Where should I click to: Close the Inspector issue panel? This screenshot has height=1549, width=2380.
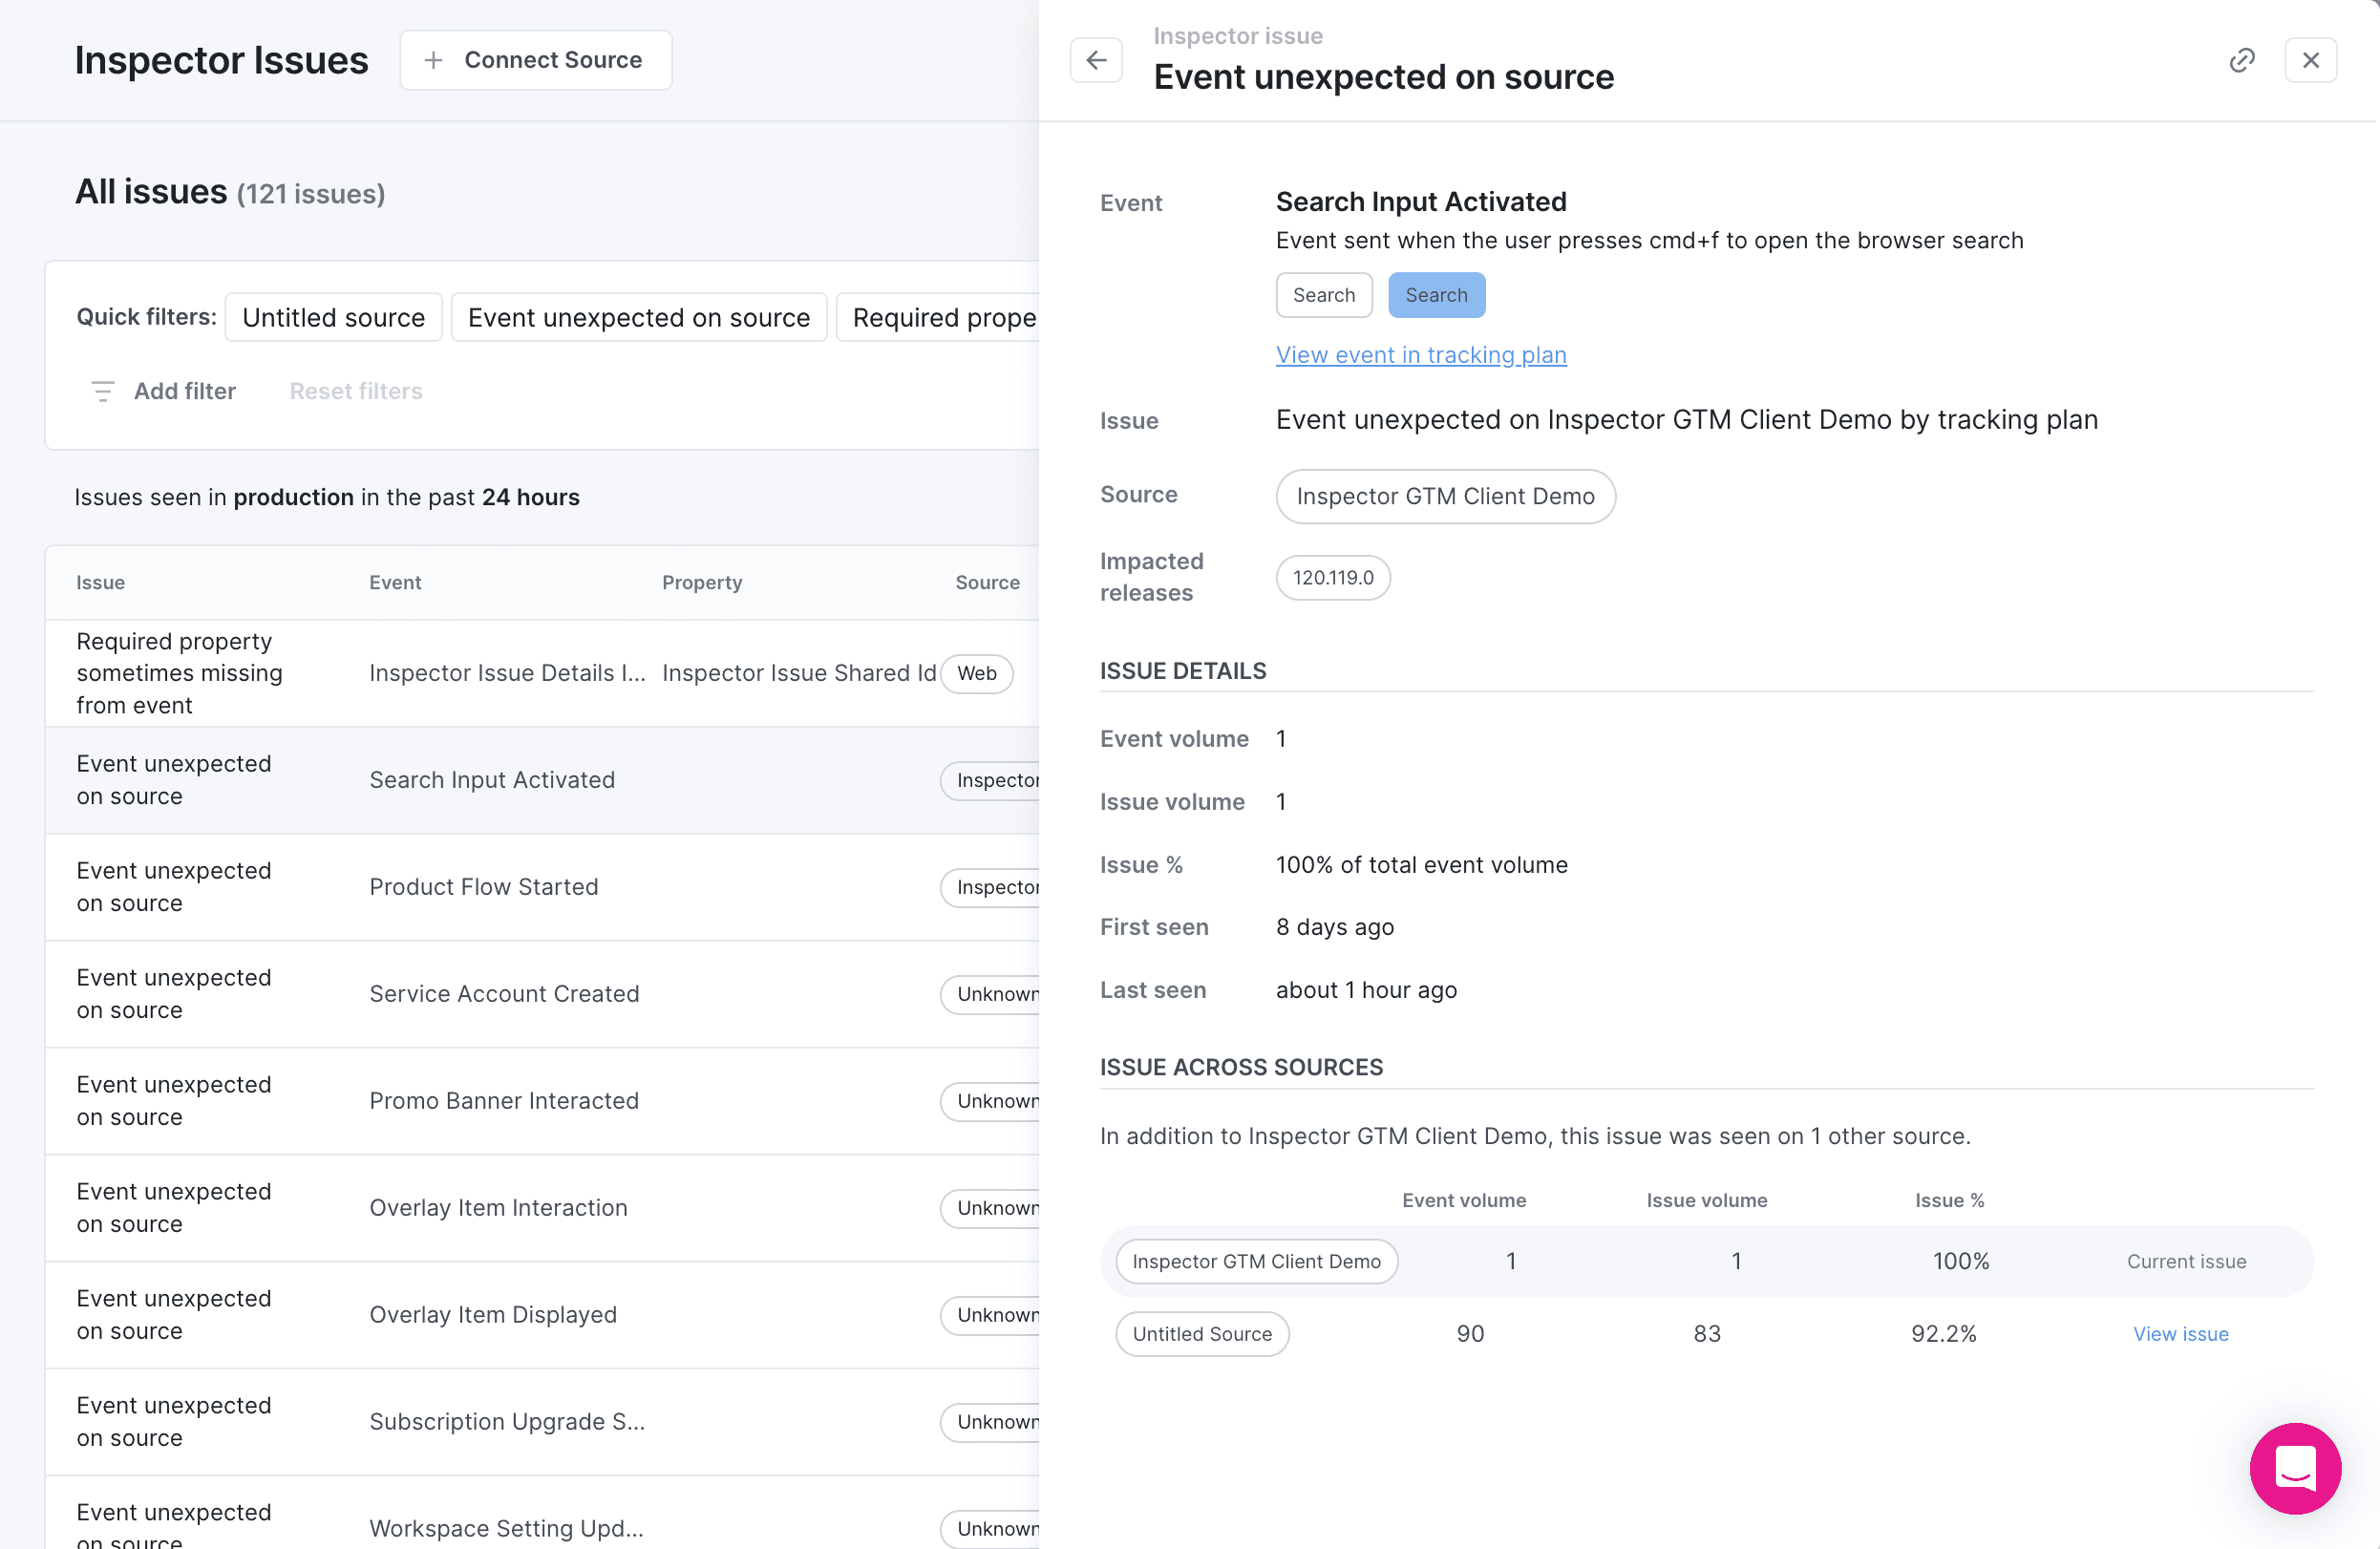pyautogui.click(x=2310, y=60)
